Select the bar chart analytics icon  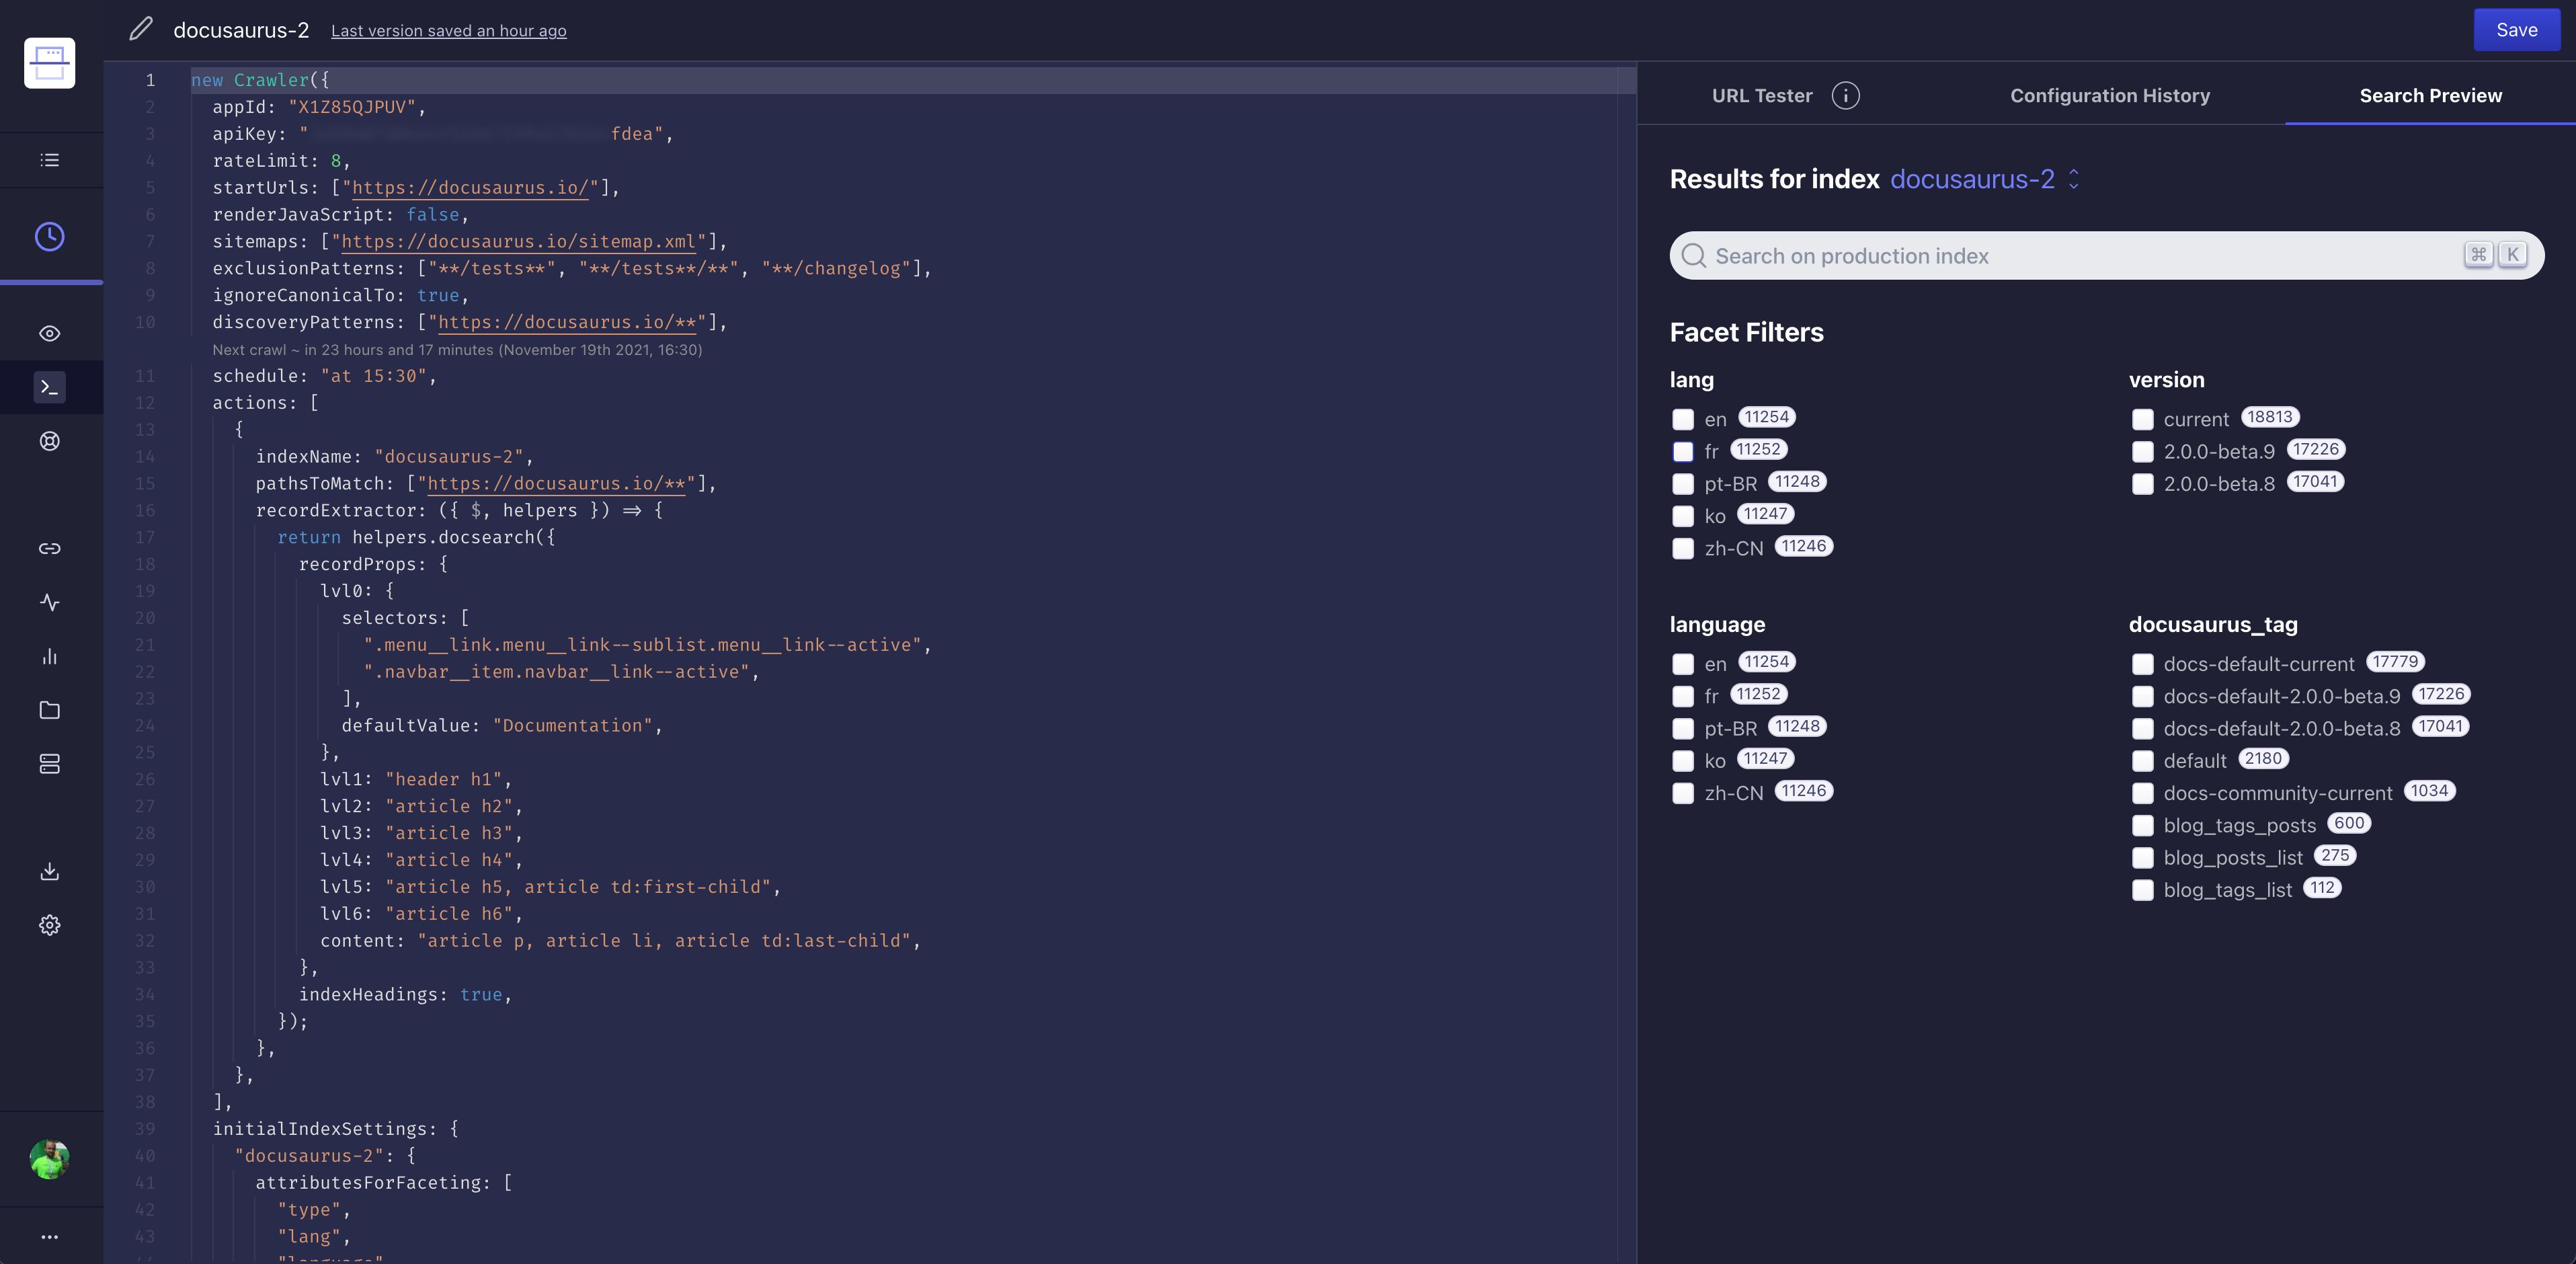pos(49,656)
